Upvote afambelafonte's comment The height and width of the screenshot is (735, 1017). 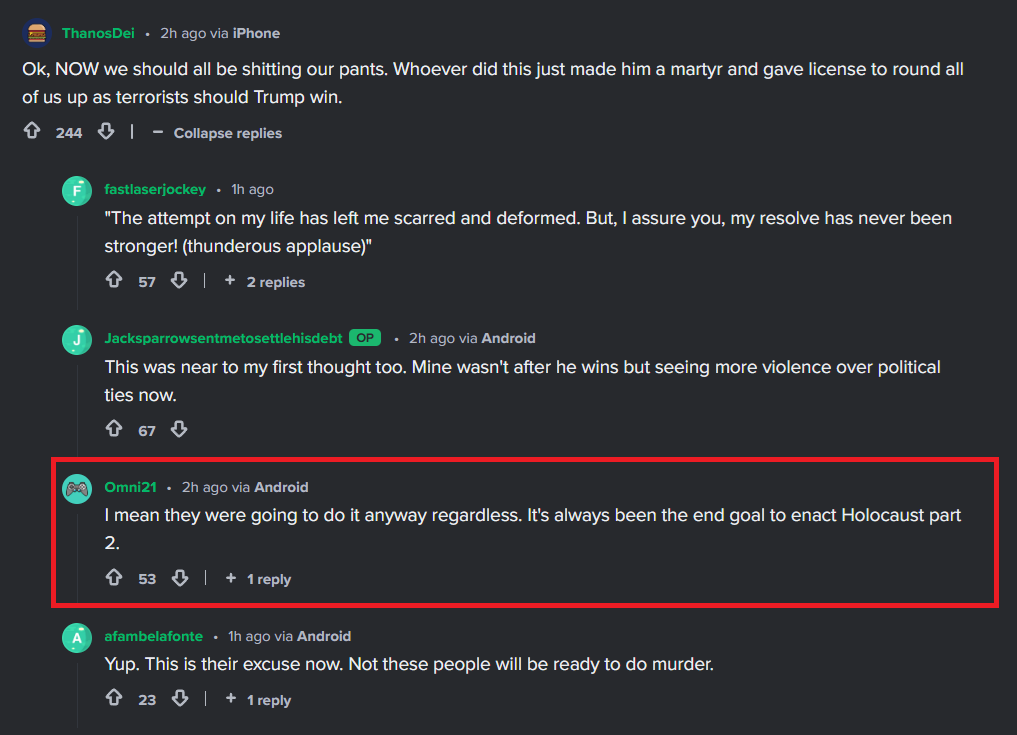pos(114,699)
